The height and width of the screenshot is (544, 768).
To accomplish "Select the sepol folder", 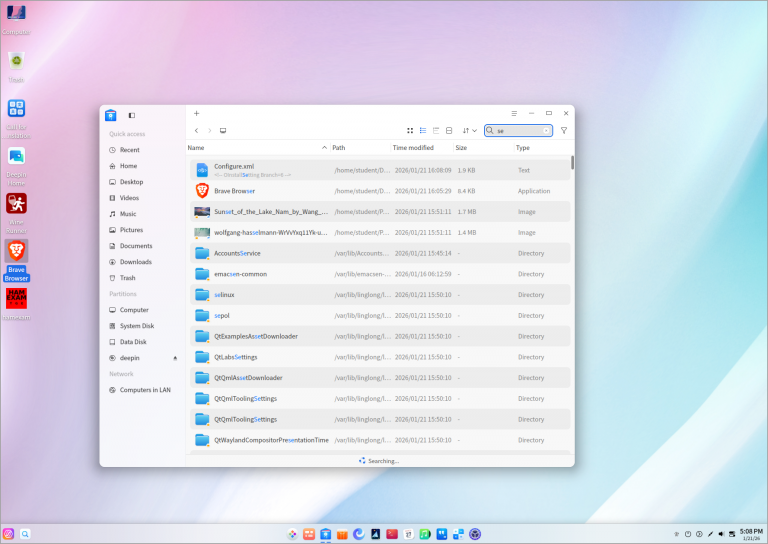I will click(380, 315).
